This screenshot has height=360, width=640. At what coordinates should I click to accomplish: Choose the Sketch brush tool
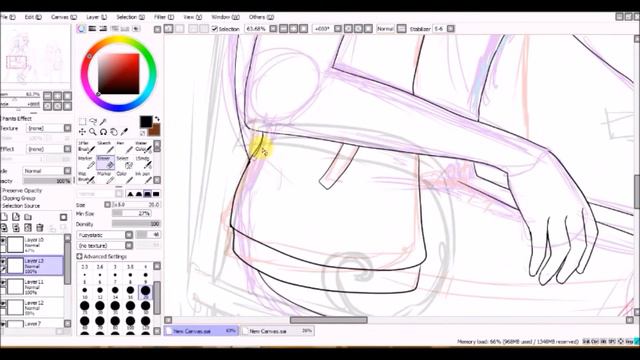(x=105, y=147)
